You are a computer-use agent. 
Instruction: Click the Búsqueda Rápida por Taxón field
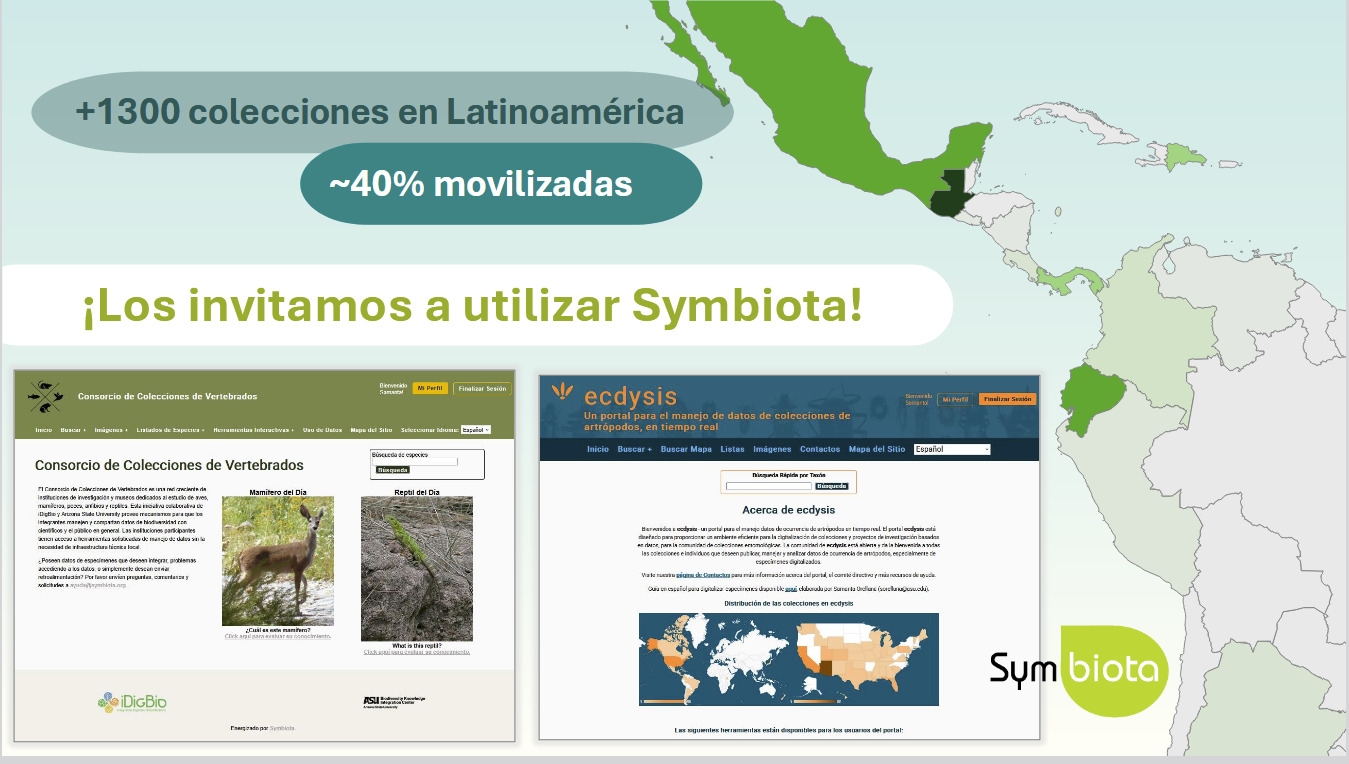[768, 486]
